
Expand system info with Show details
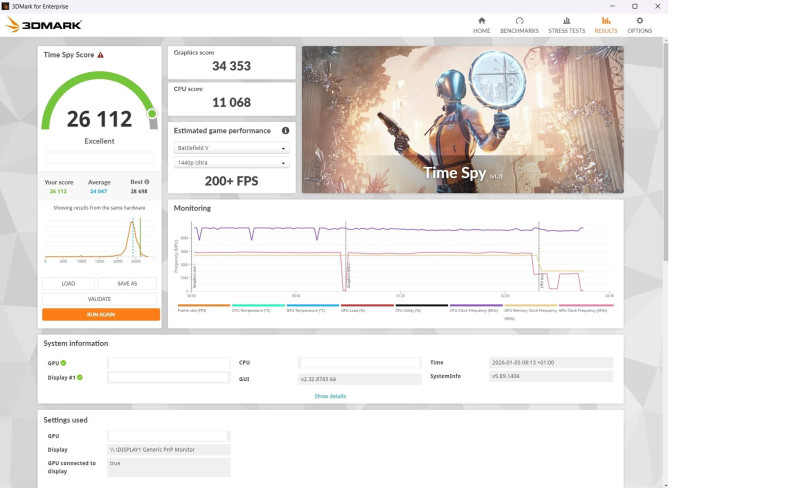[330, 396]
